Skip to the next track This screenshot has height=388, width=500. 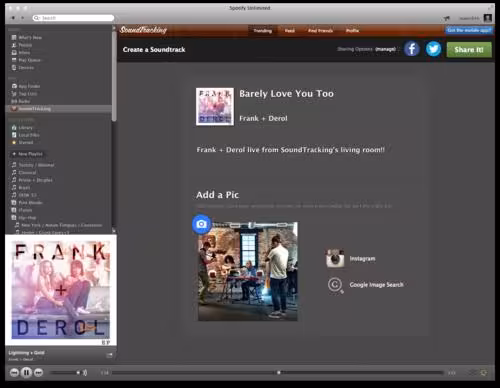coord(38,373)
